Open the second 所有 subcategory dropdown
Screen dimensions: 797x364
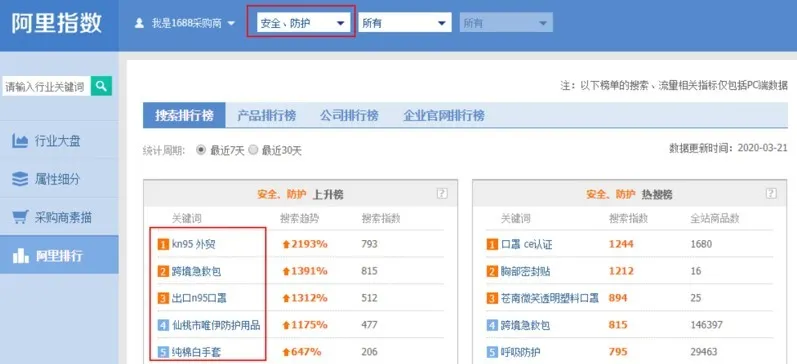click(x=405, y=23)
